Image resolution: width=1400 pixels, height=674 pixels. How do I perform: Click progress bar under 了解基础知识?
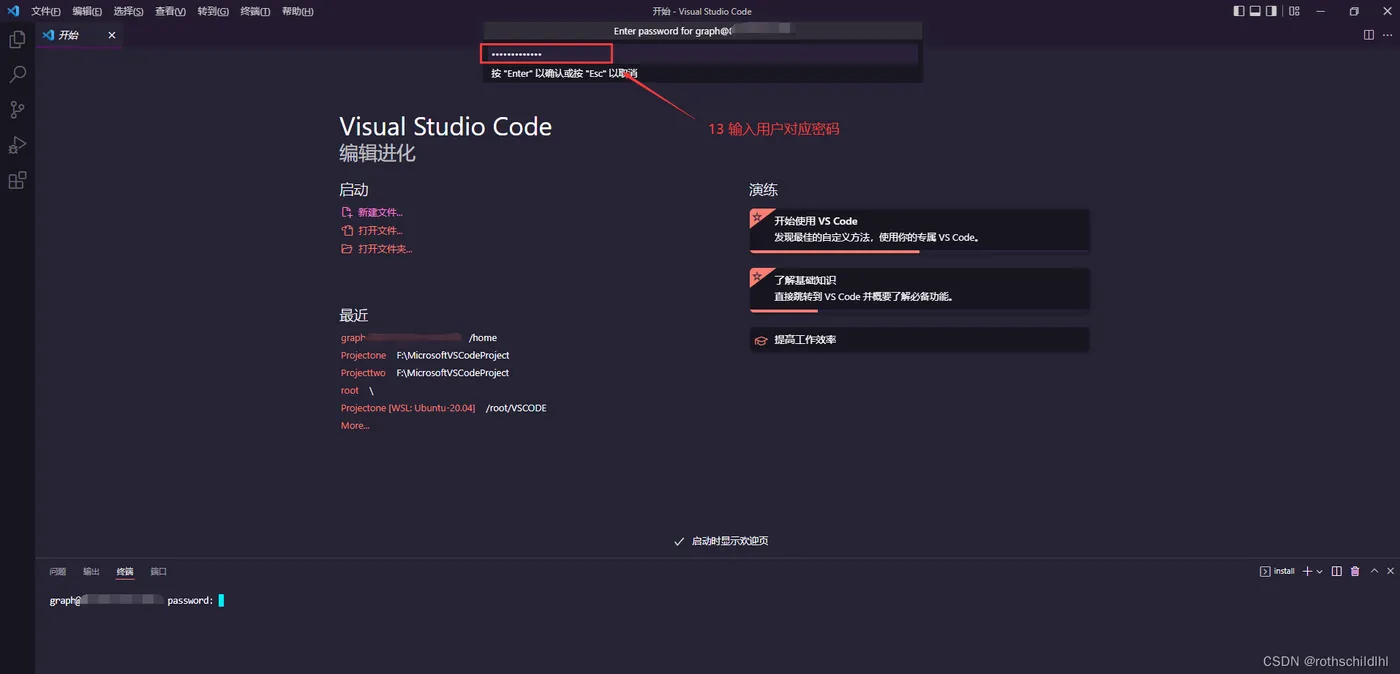coord(919,311)
